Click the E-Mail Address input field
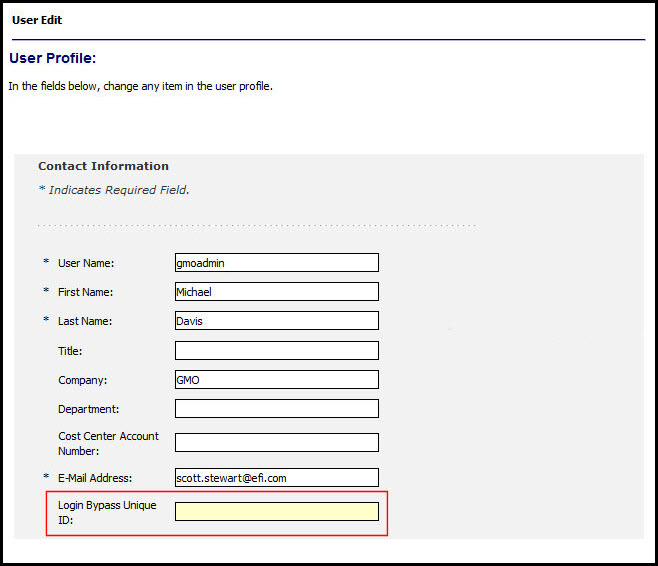This screenshot has width=658, height=566. tap(276, 478)
